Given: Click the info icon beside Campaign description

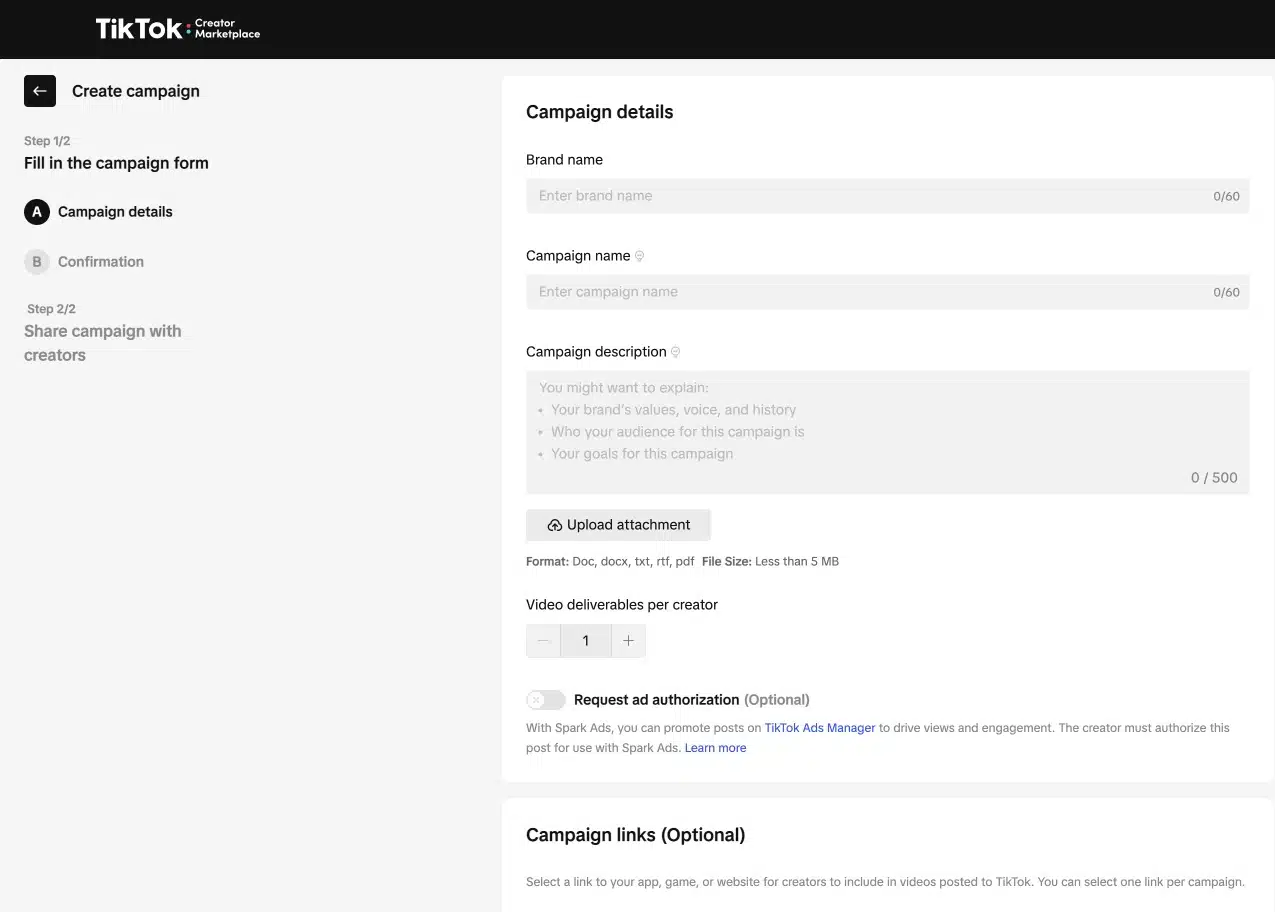Looking at the screenshot, I should pos(676,352).
